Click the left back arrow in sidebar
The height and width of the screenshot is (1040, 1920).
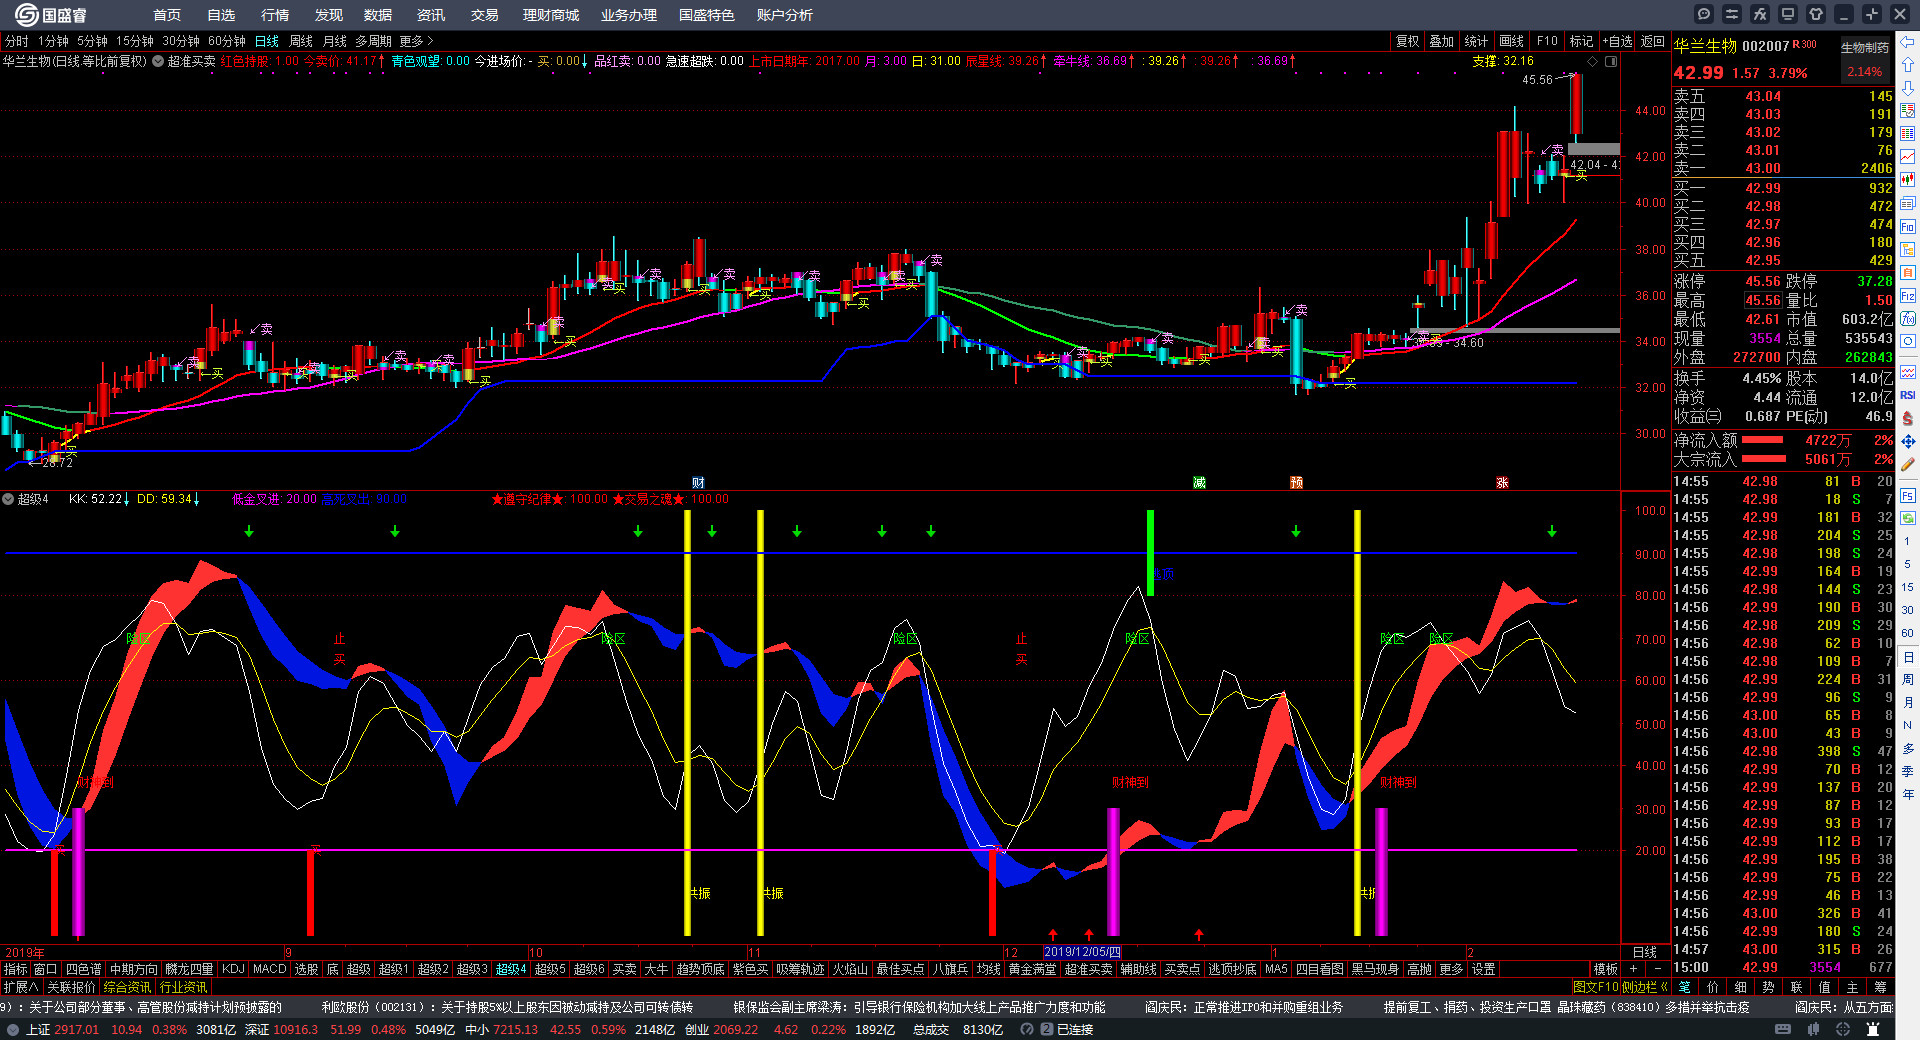pyautogui.click(x=1908, y=42)
